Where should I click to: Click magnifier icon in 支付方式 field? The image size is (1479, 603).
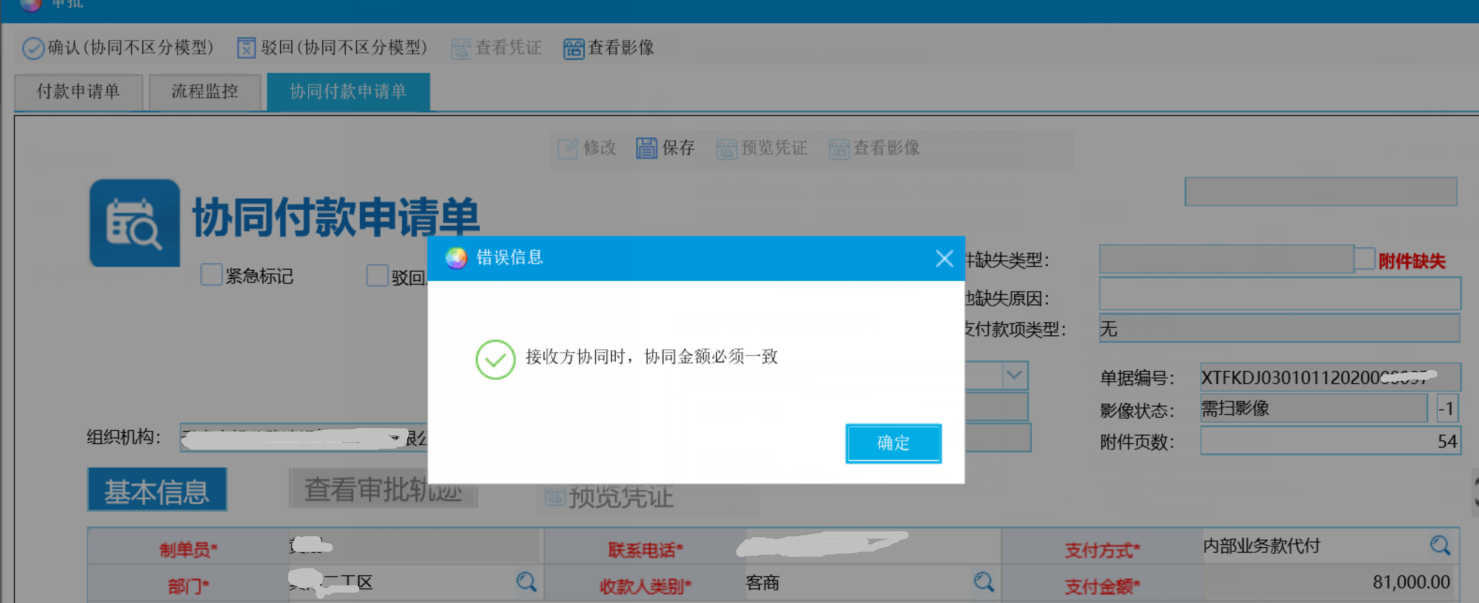(1439, 545)
